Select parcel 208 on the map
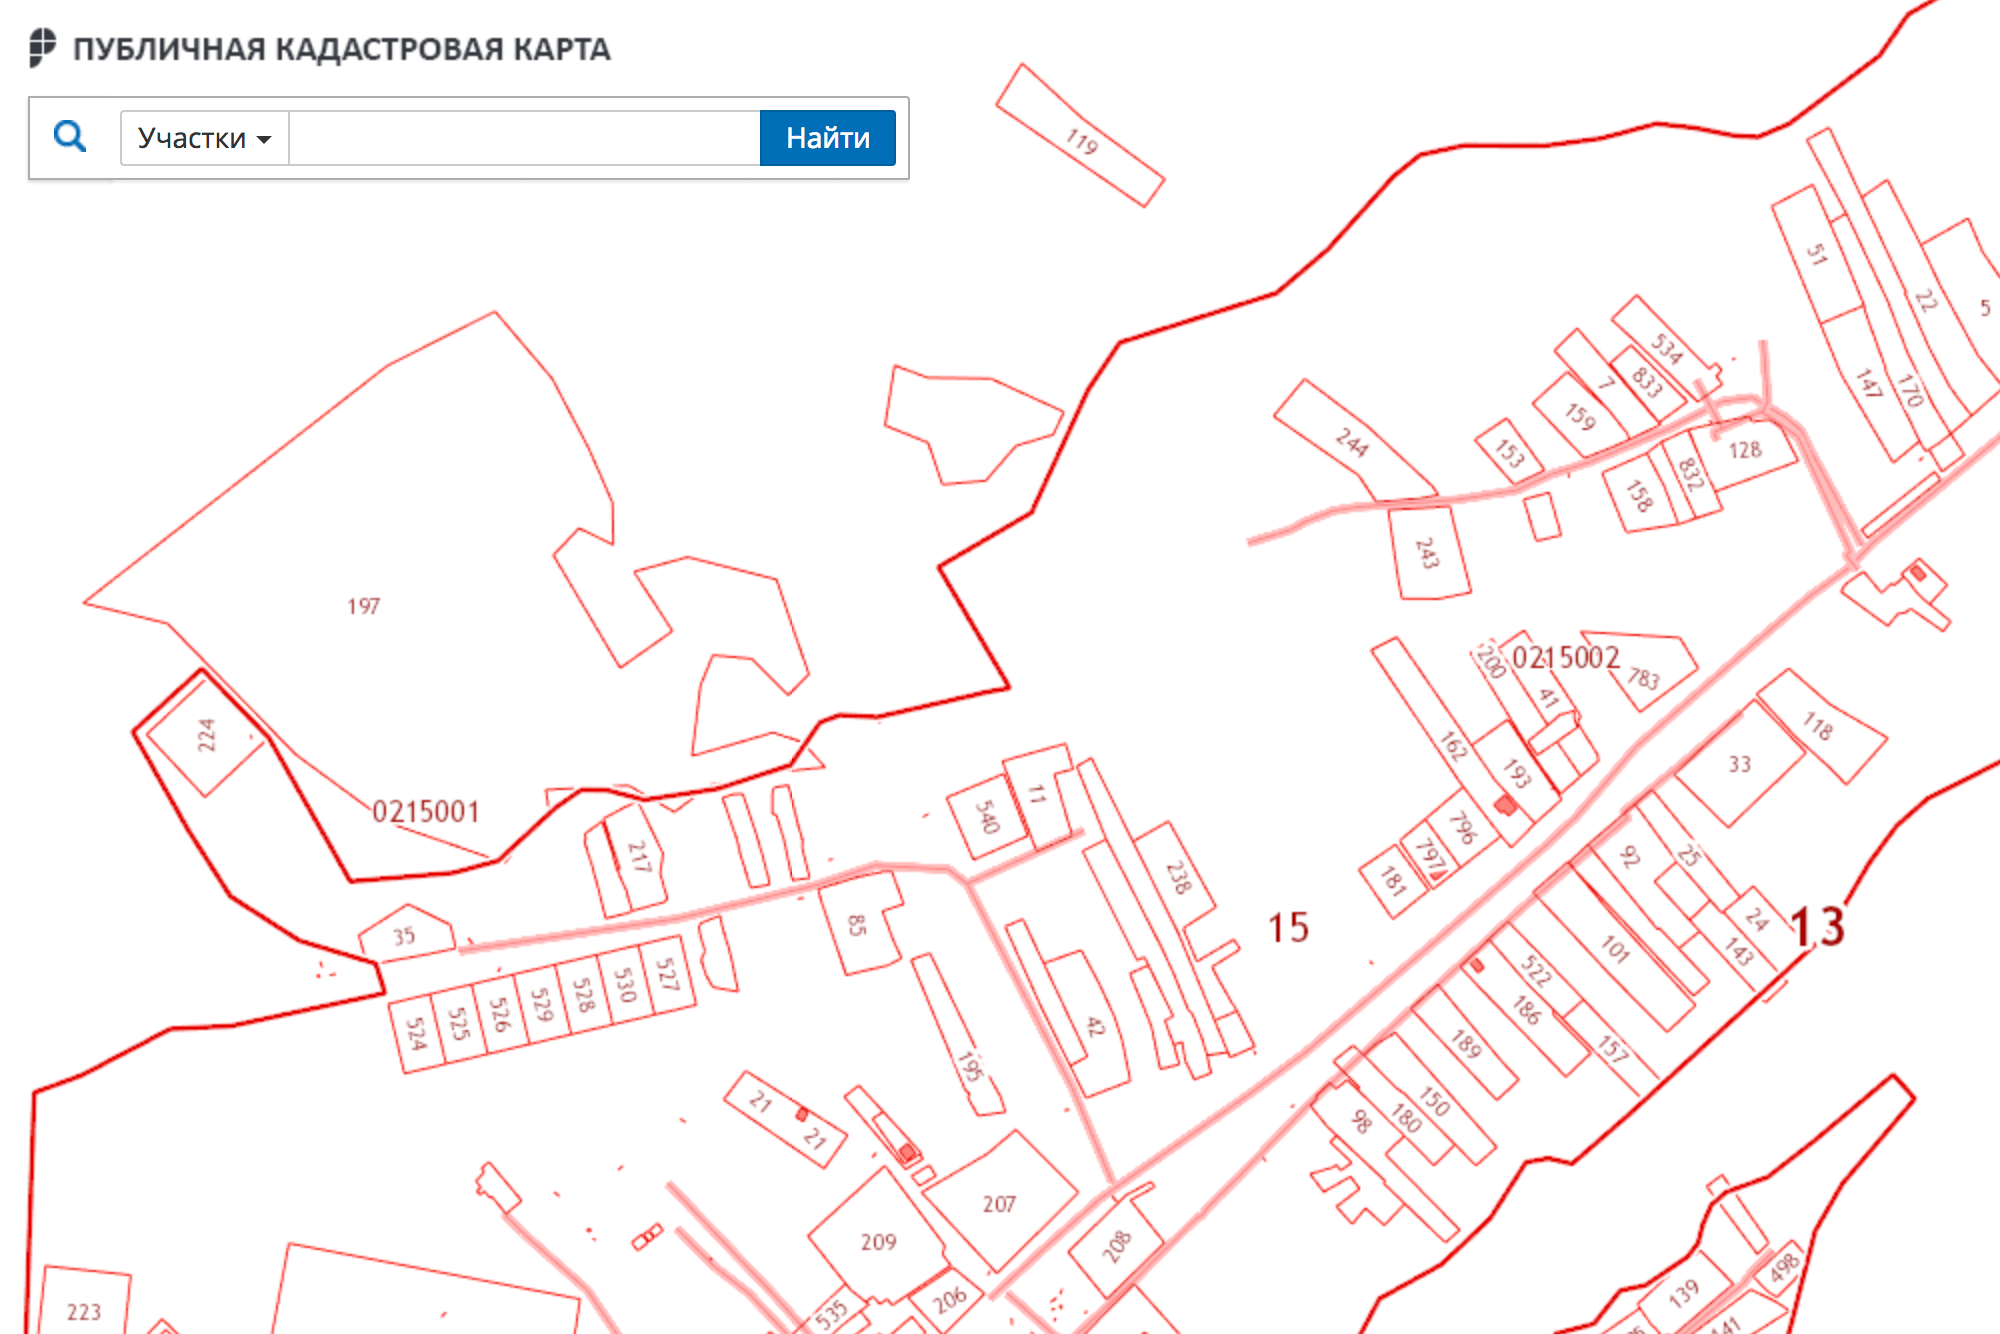 [1116, 1246]
